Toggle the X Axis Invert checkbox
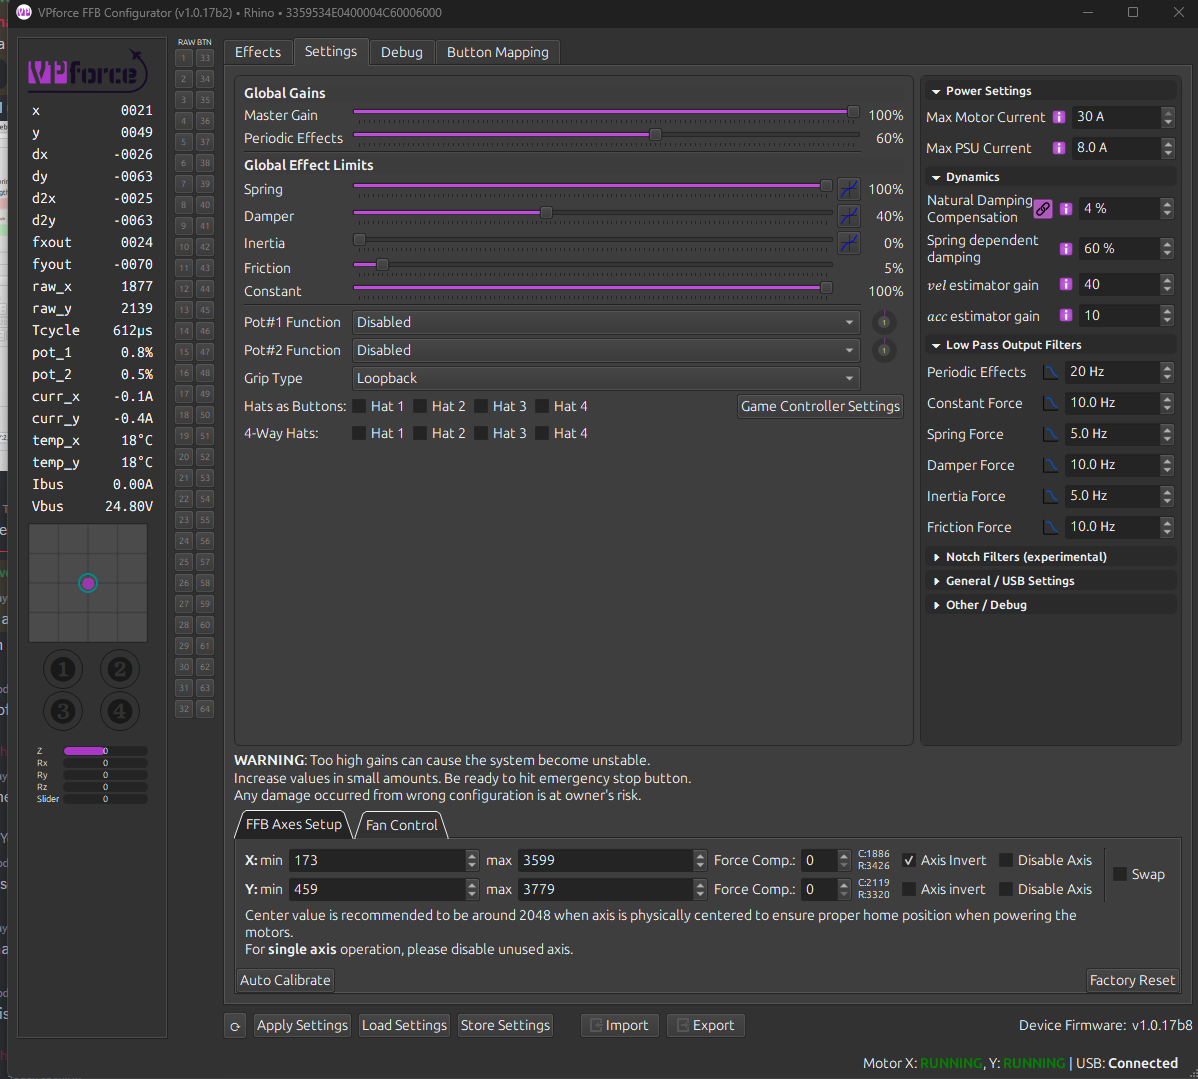Screen dimensions: 1198x1079 coord(909,860)
